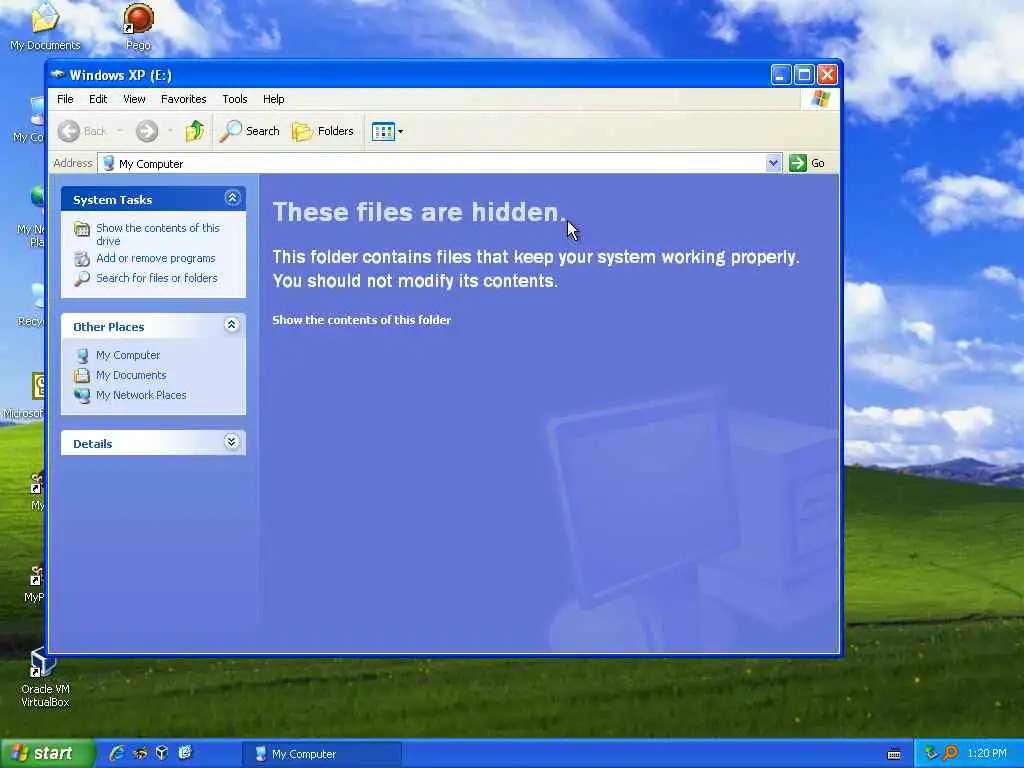Click the Add or remove programs icon

click(82, 259)
